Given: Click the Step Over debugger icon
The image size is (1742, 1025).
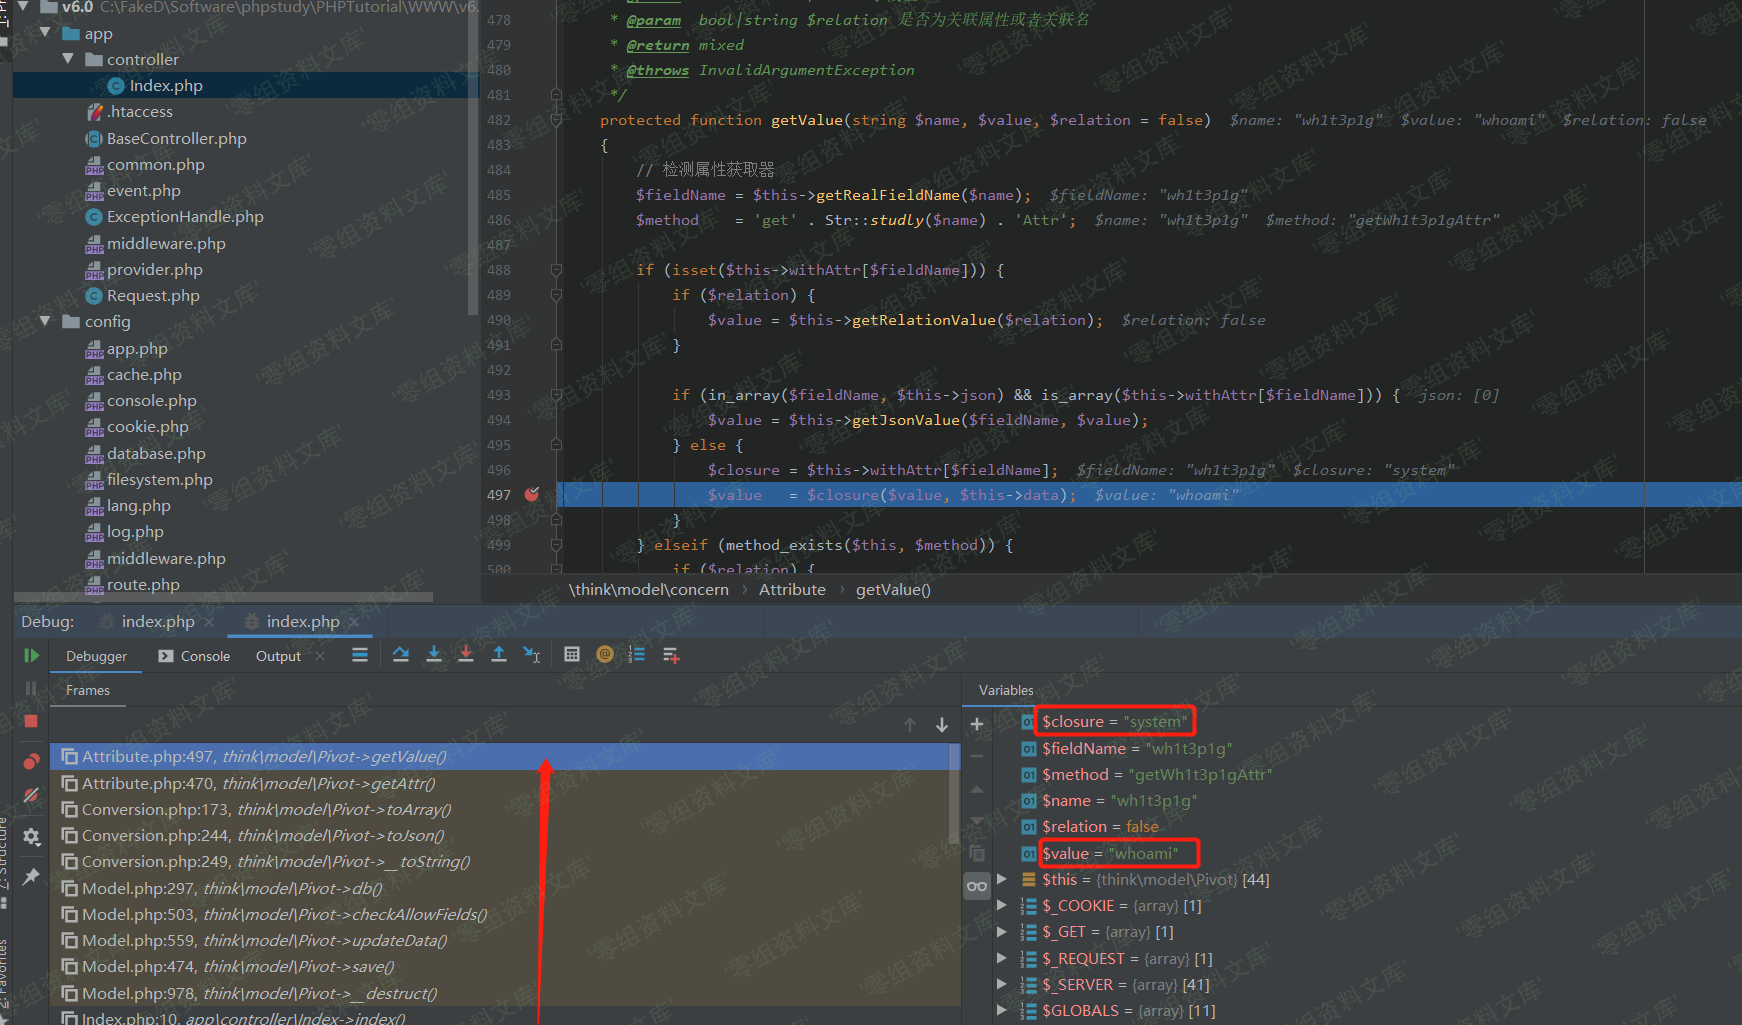Looking at the screenshot, I should 401,655.
